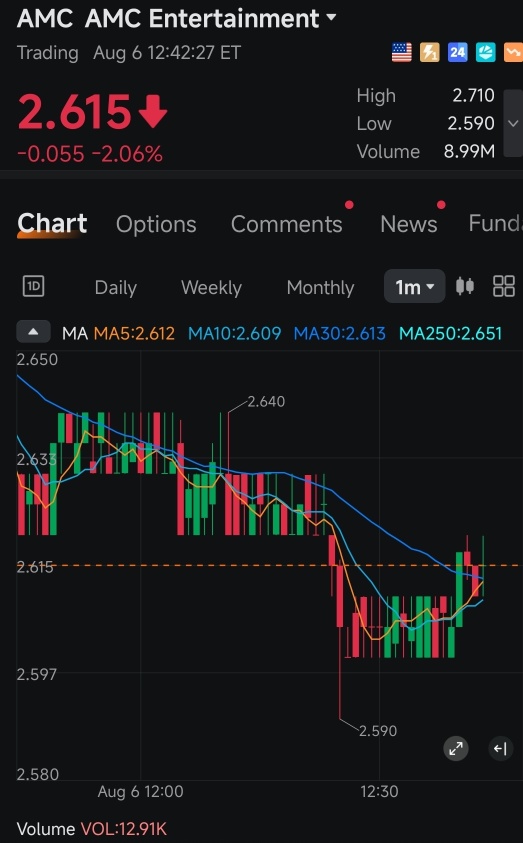Collapse the MA indicator legend arrow
Viewport: 523px width, 843px height.
coord(33,332)
